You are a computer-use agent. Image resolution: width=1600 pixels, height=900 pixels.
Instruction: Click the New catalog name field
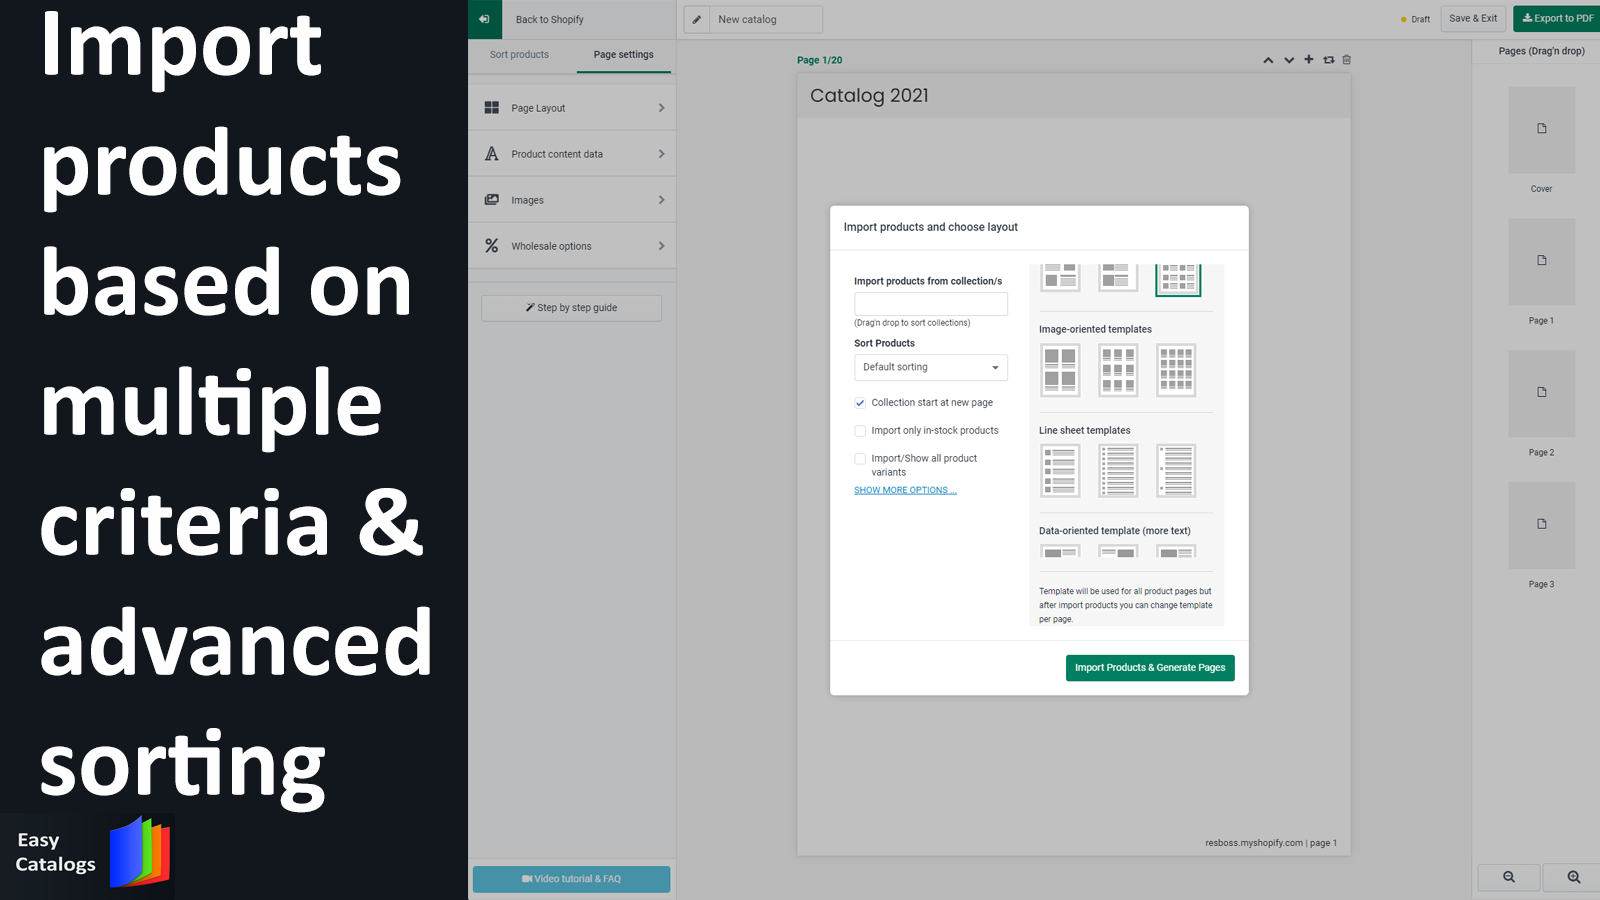pos(766,19)
